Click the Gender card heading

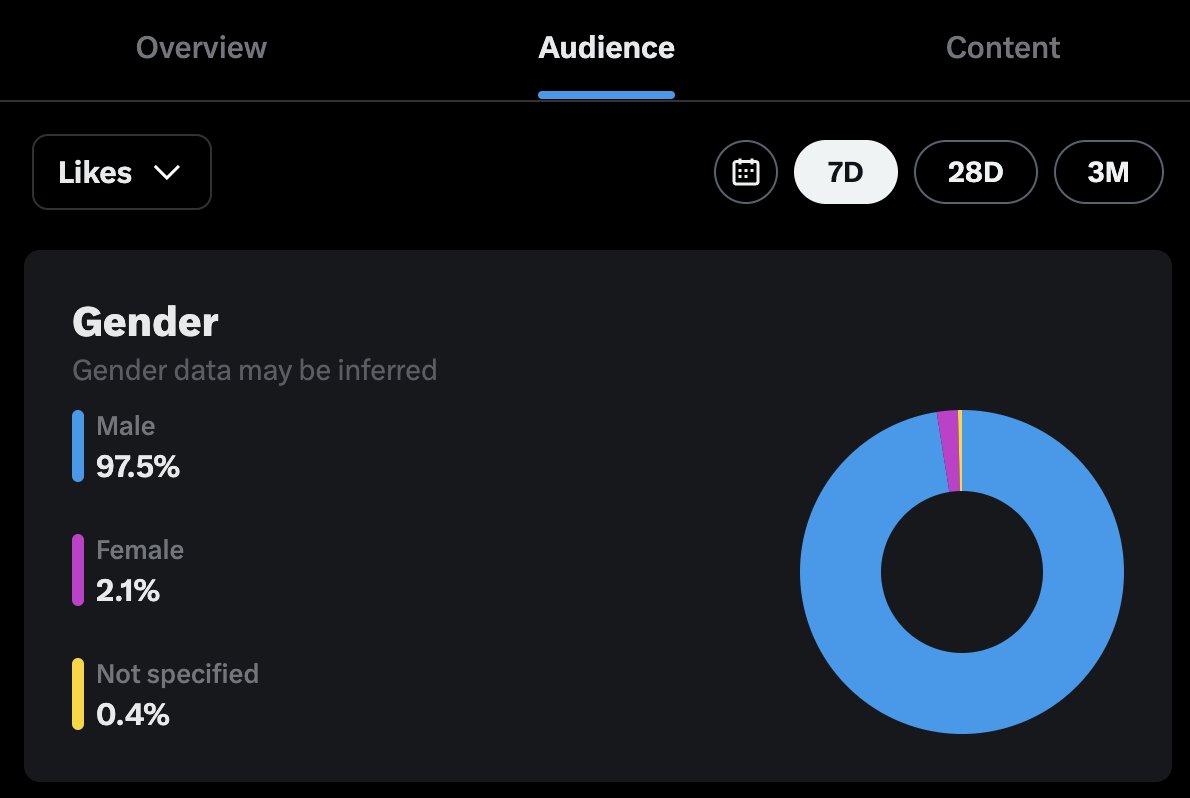pyautogui.click(x=145, y=322)
